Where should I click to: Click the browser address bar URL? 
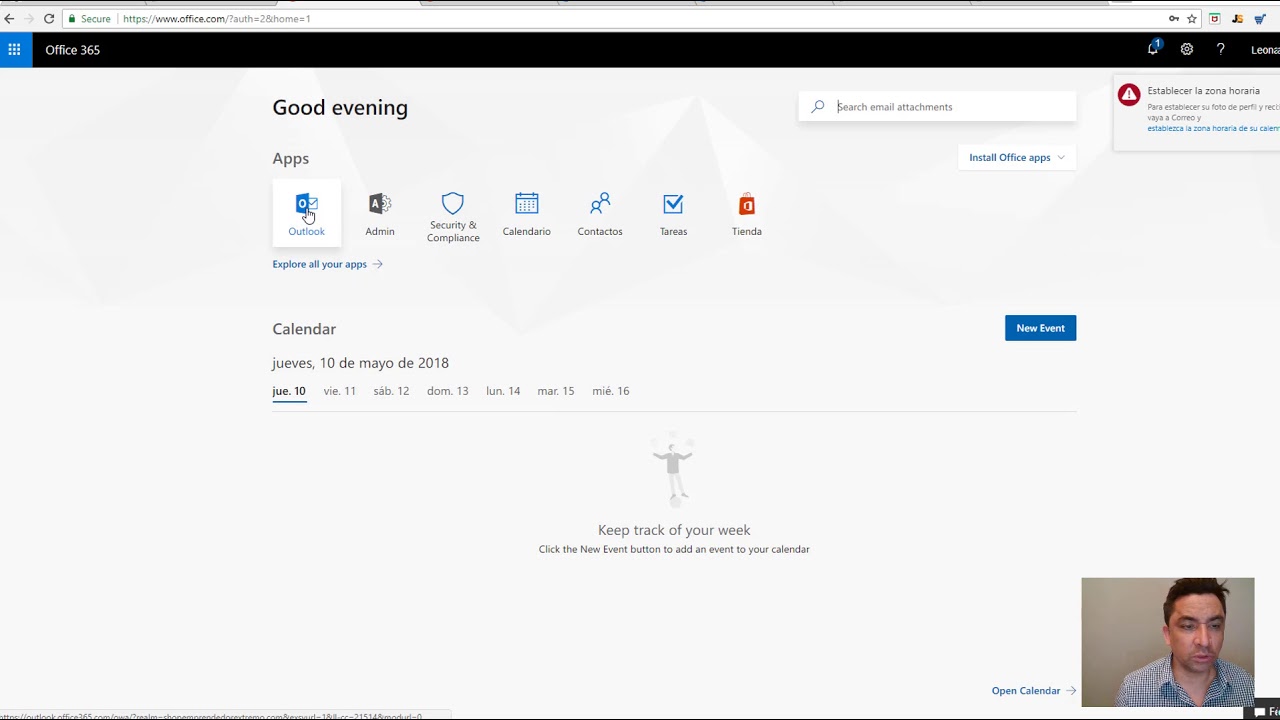click(x=217, y=18)
